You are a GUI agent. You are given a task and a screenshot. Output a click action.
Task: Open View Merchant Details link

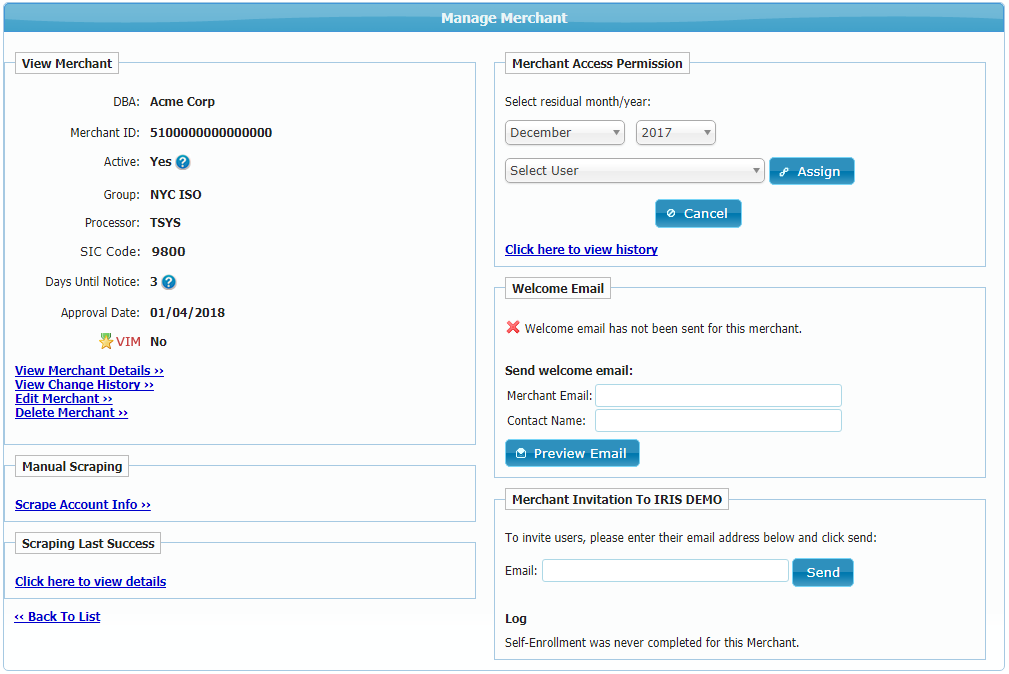point(89,371)
